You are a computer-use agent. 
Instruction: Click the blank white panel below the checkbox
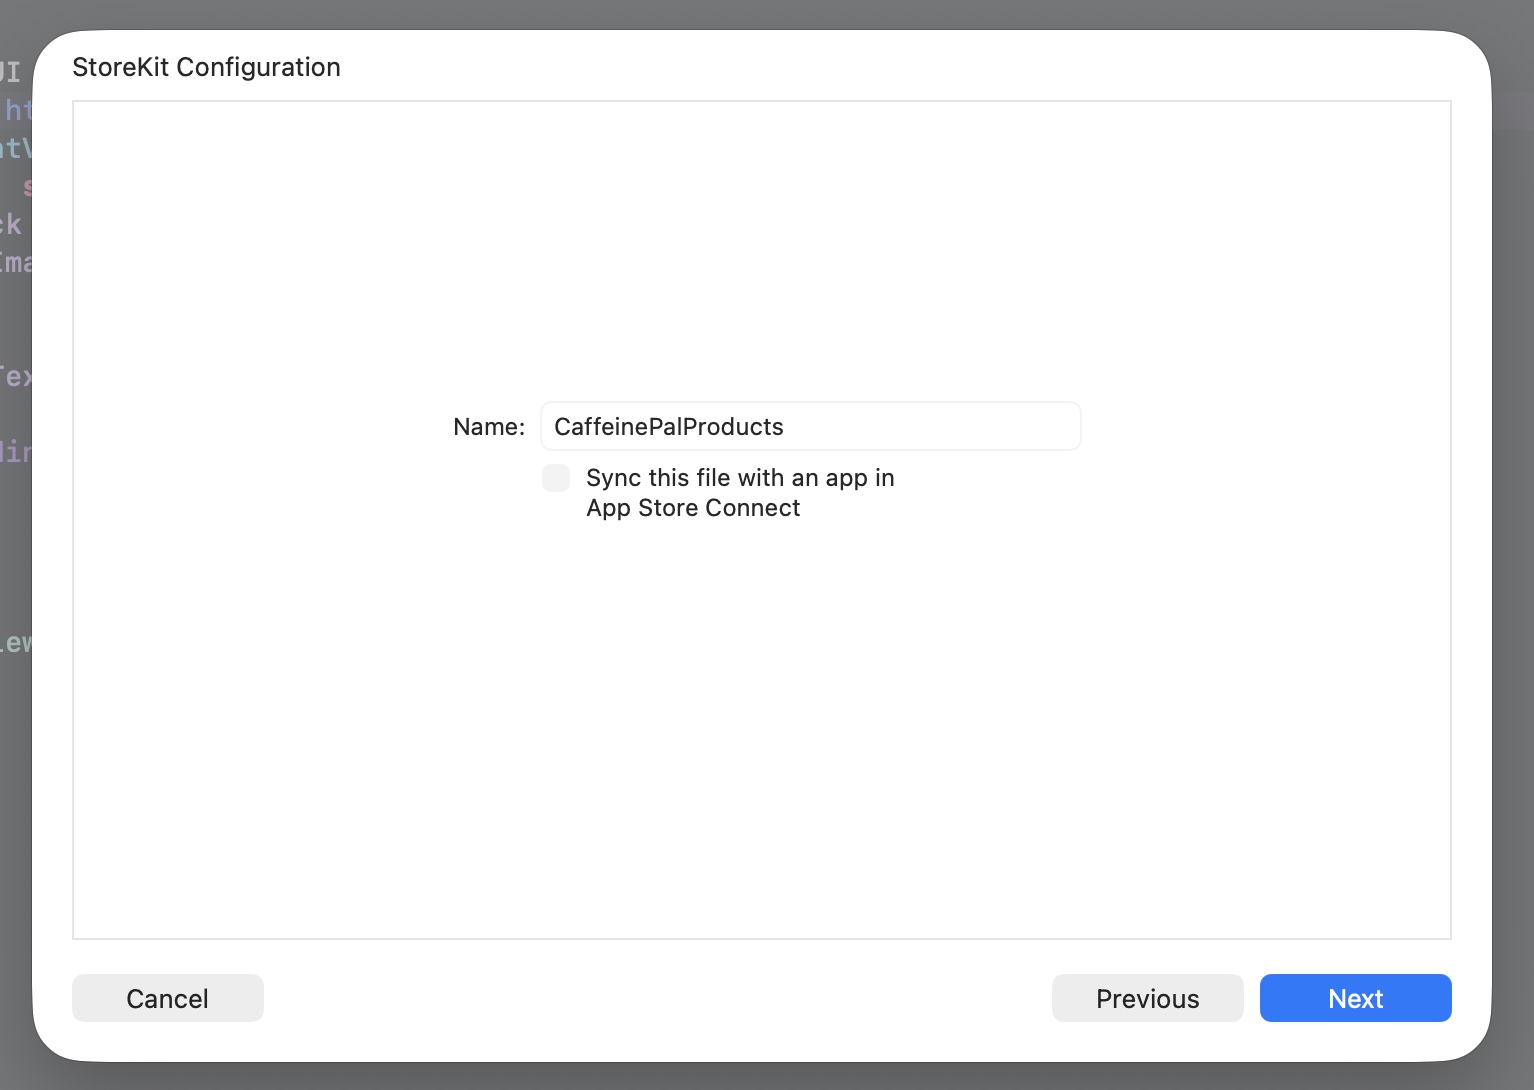coord(761,730)
